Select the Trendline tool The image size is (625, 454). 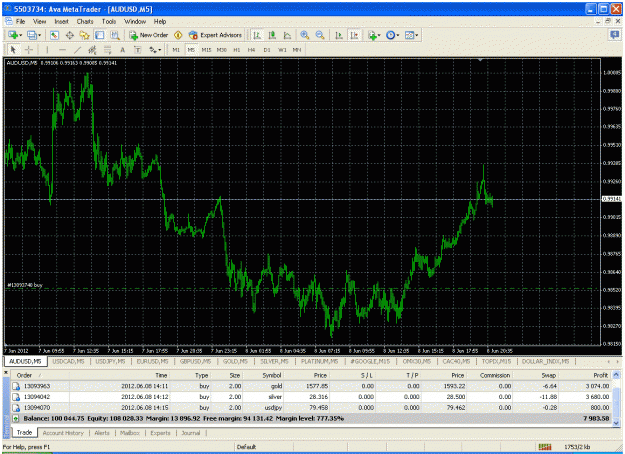(77, 50)
